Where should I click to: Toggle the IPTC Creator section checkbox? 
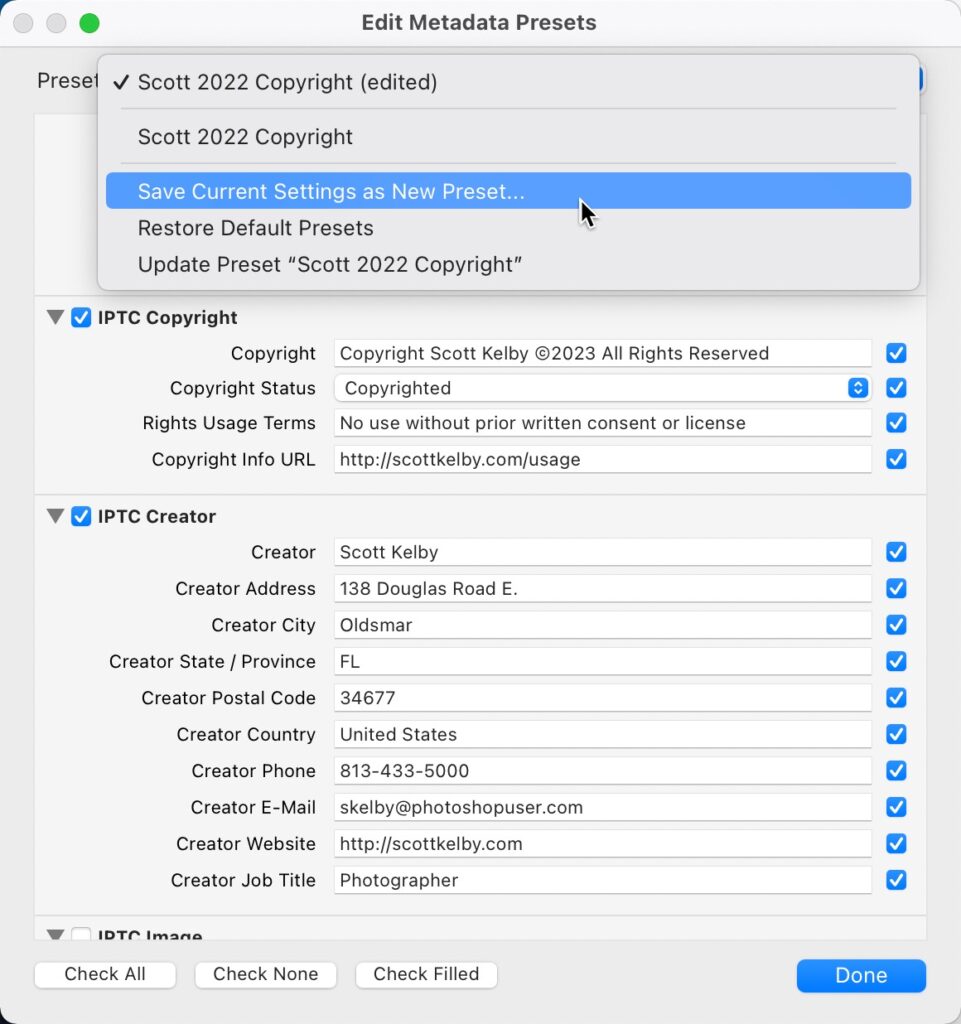[x=81, y=516]
